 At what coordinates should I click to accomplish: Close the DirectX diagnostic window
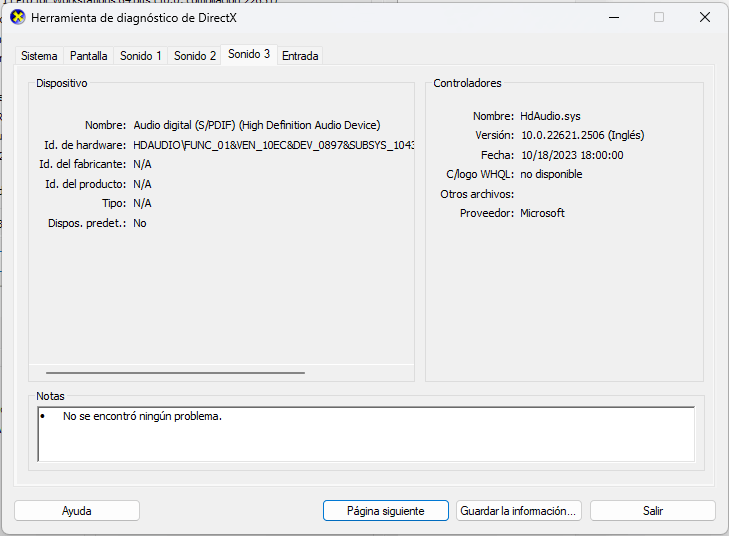pyautogui.click(x=705, y=18)
